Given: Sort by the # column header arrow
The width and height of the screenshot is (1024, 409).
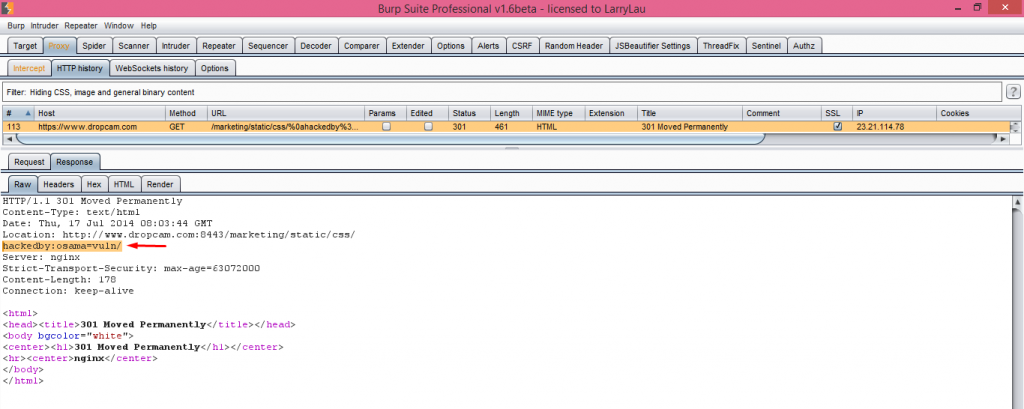Looking at the screenshot, I should pyautogui.click(x=27, y=114).
